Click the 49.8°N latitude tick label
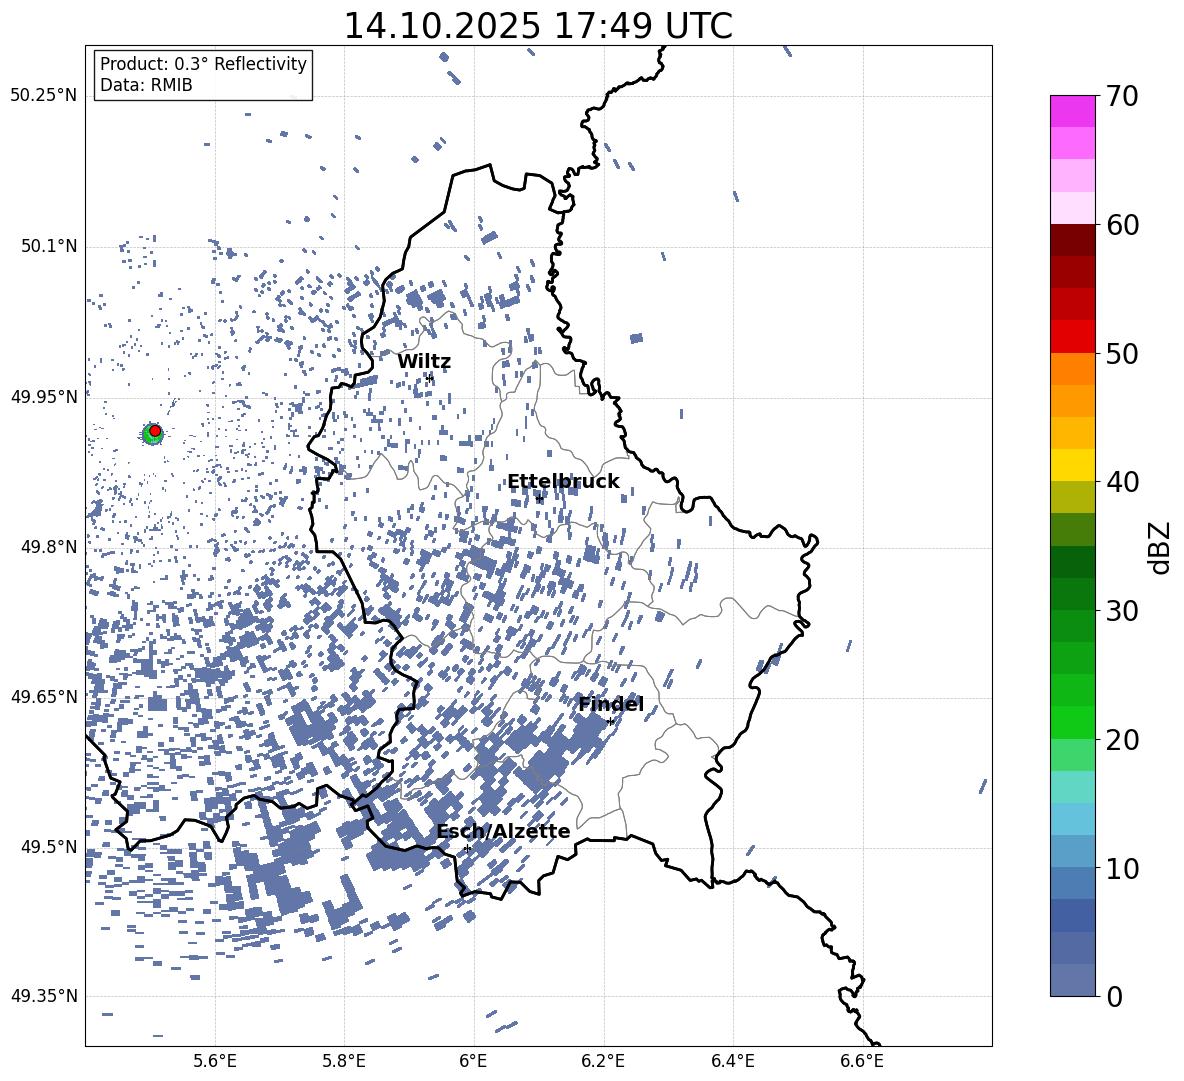Image resolution: width=1184 pixels, height=1081 pixels. click(49, 547)
